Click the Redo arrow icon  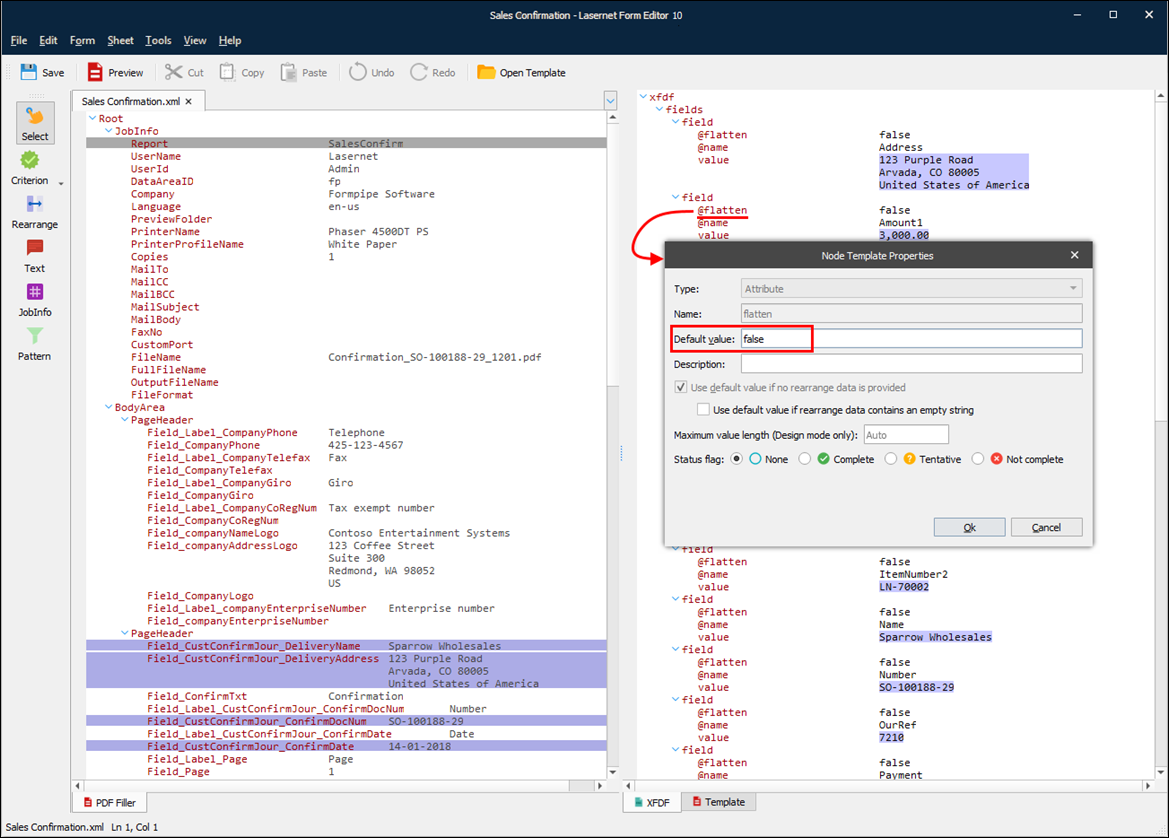pos(419,72)
